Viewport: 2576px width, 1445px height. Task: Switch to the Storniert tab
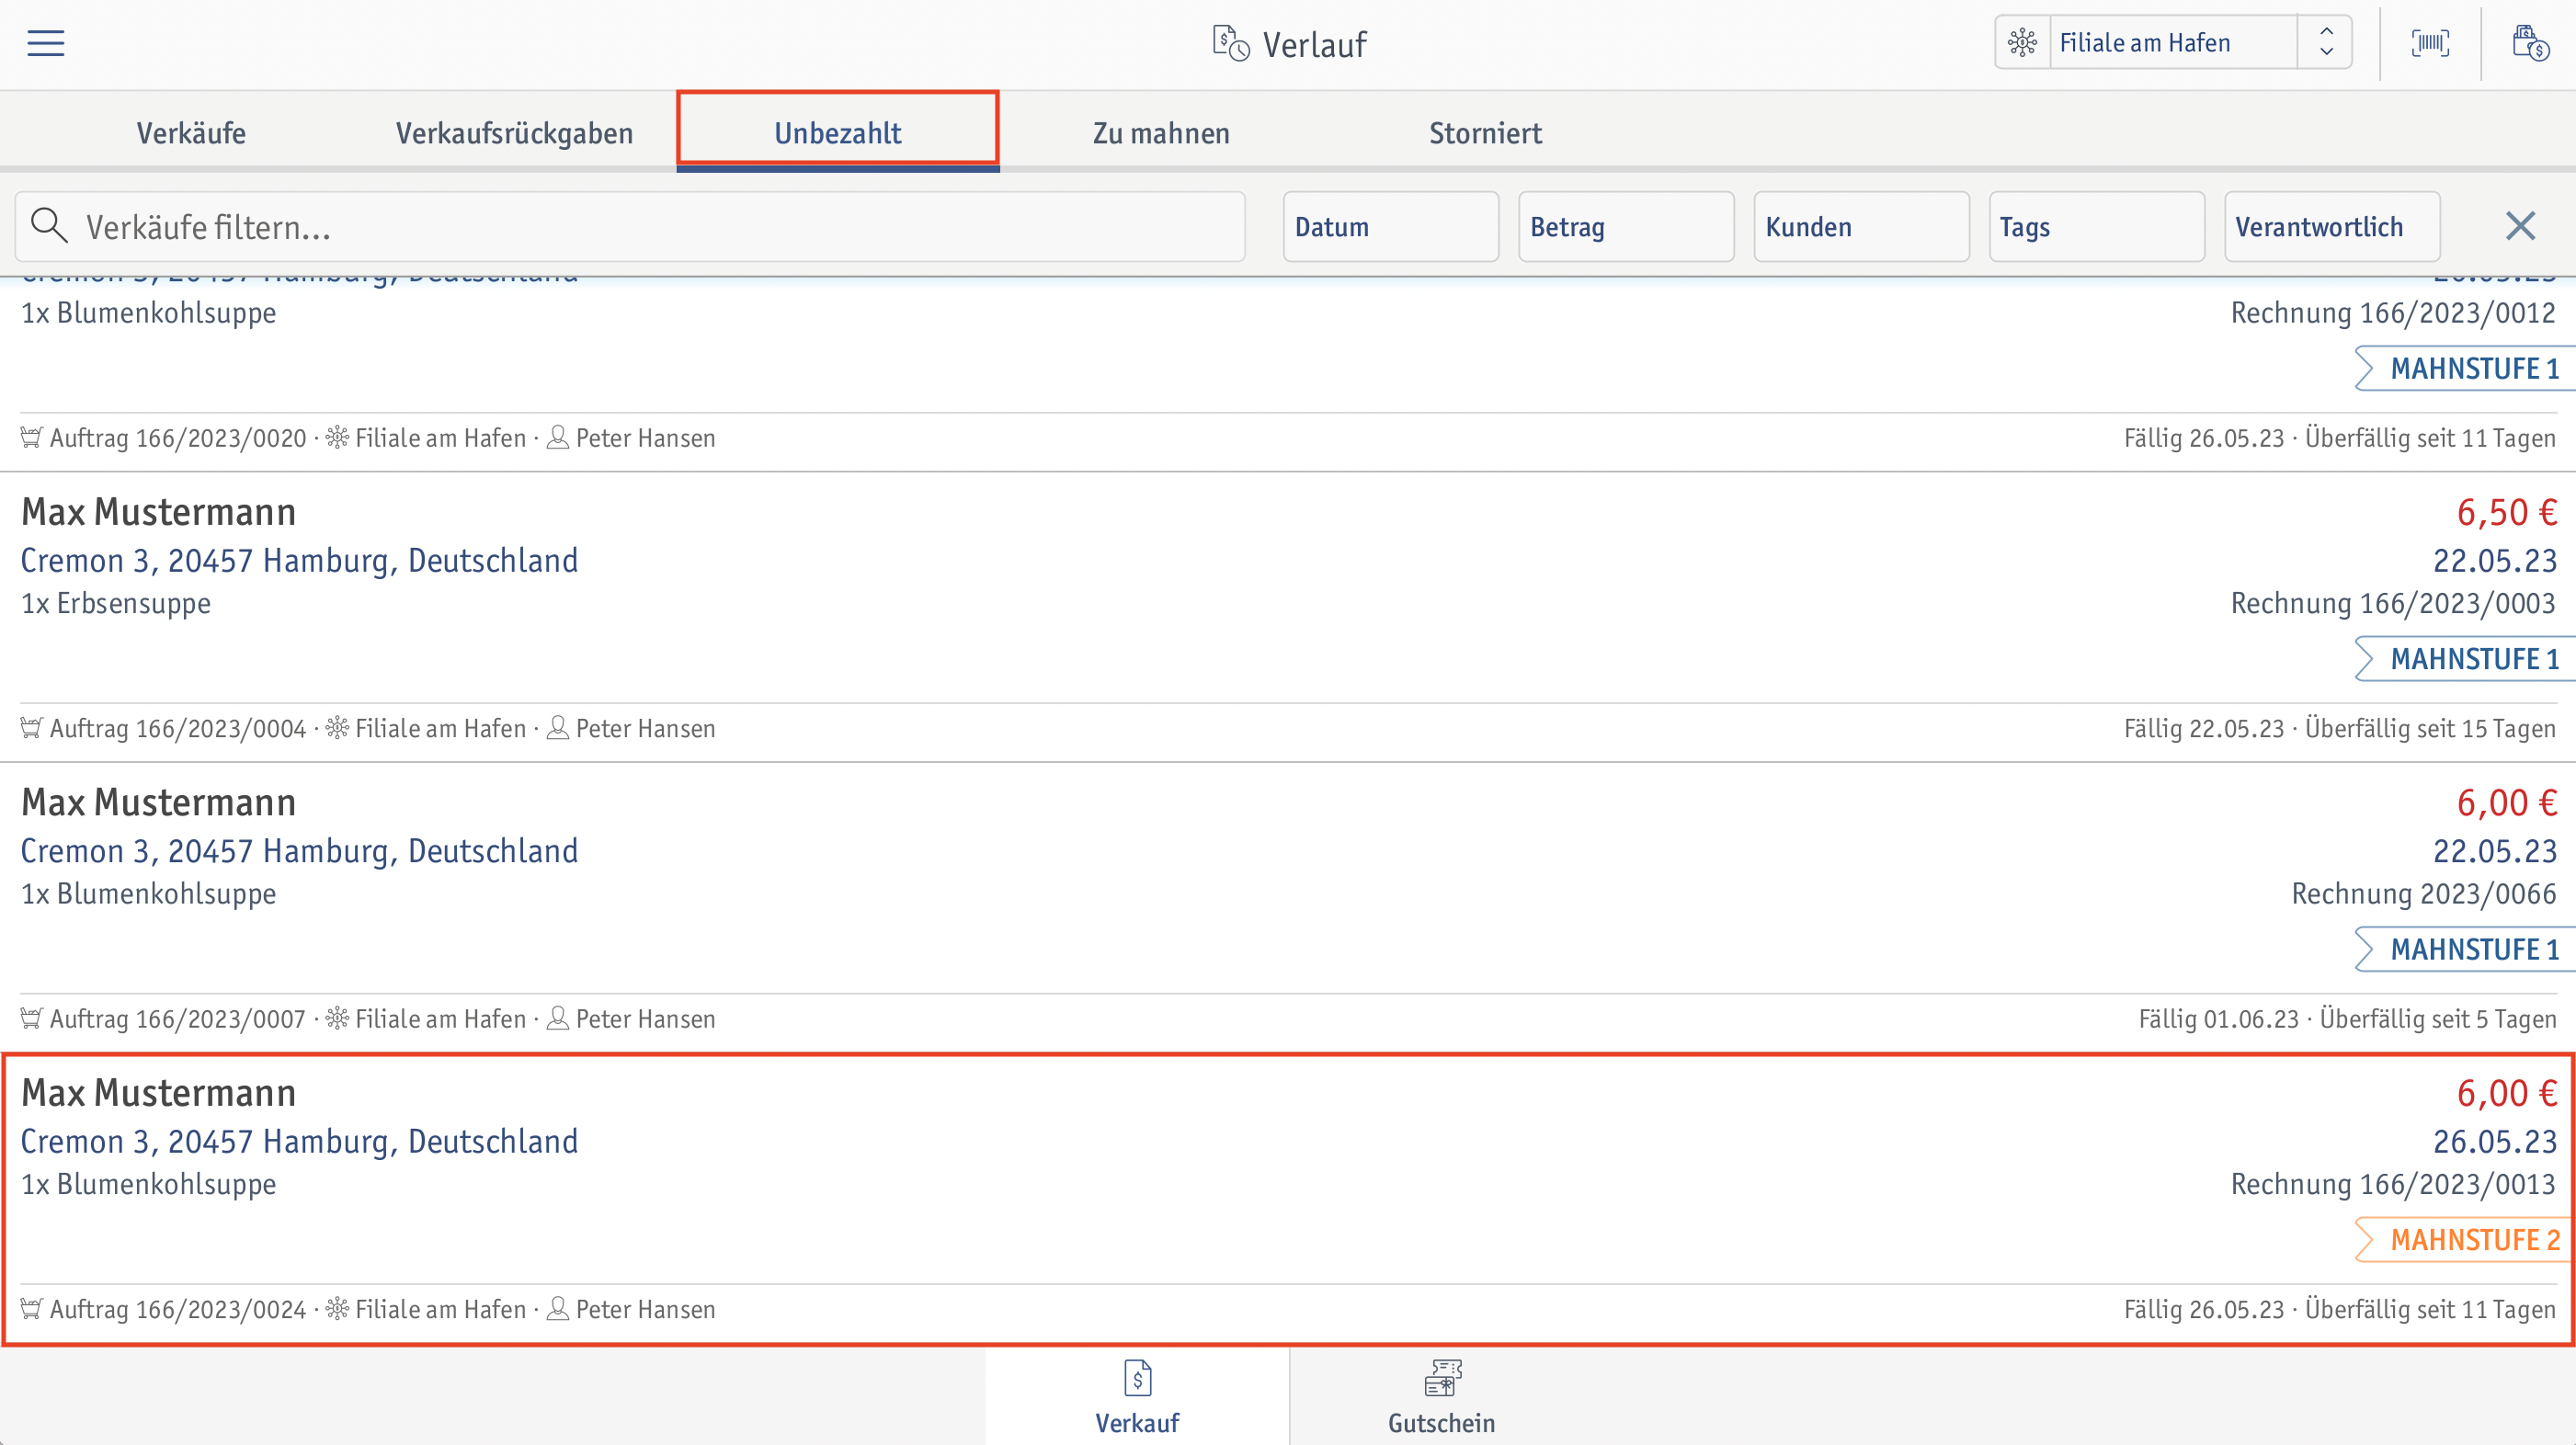(1485, 133)
